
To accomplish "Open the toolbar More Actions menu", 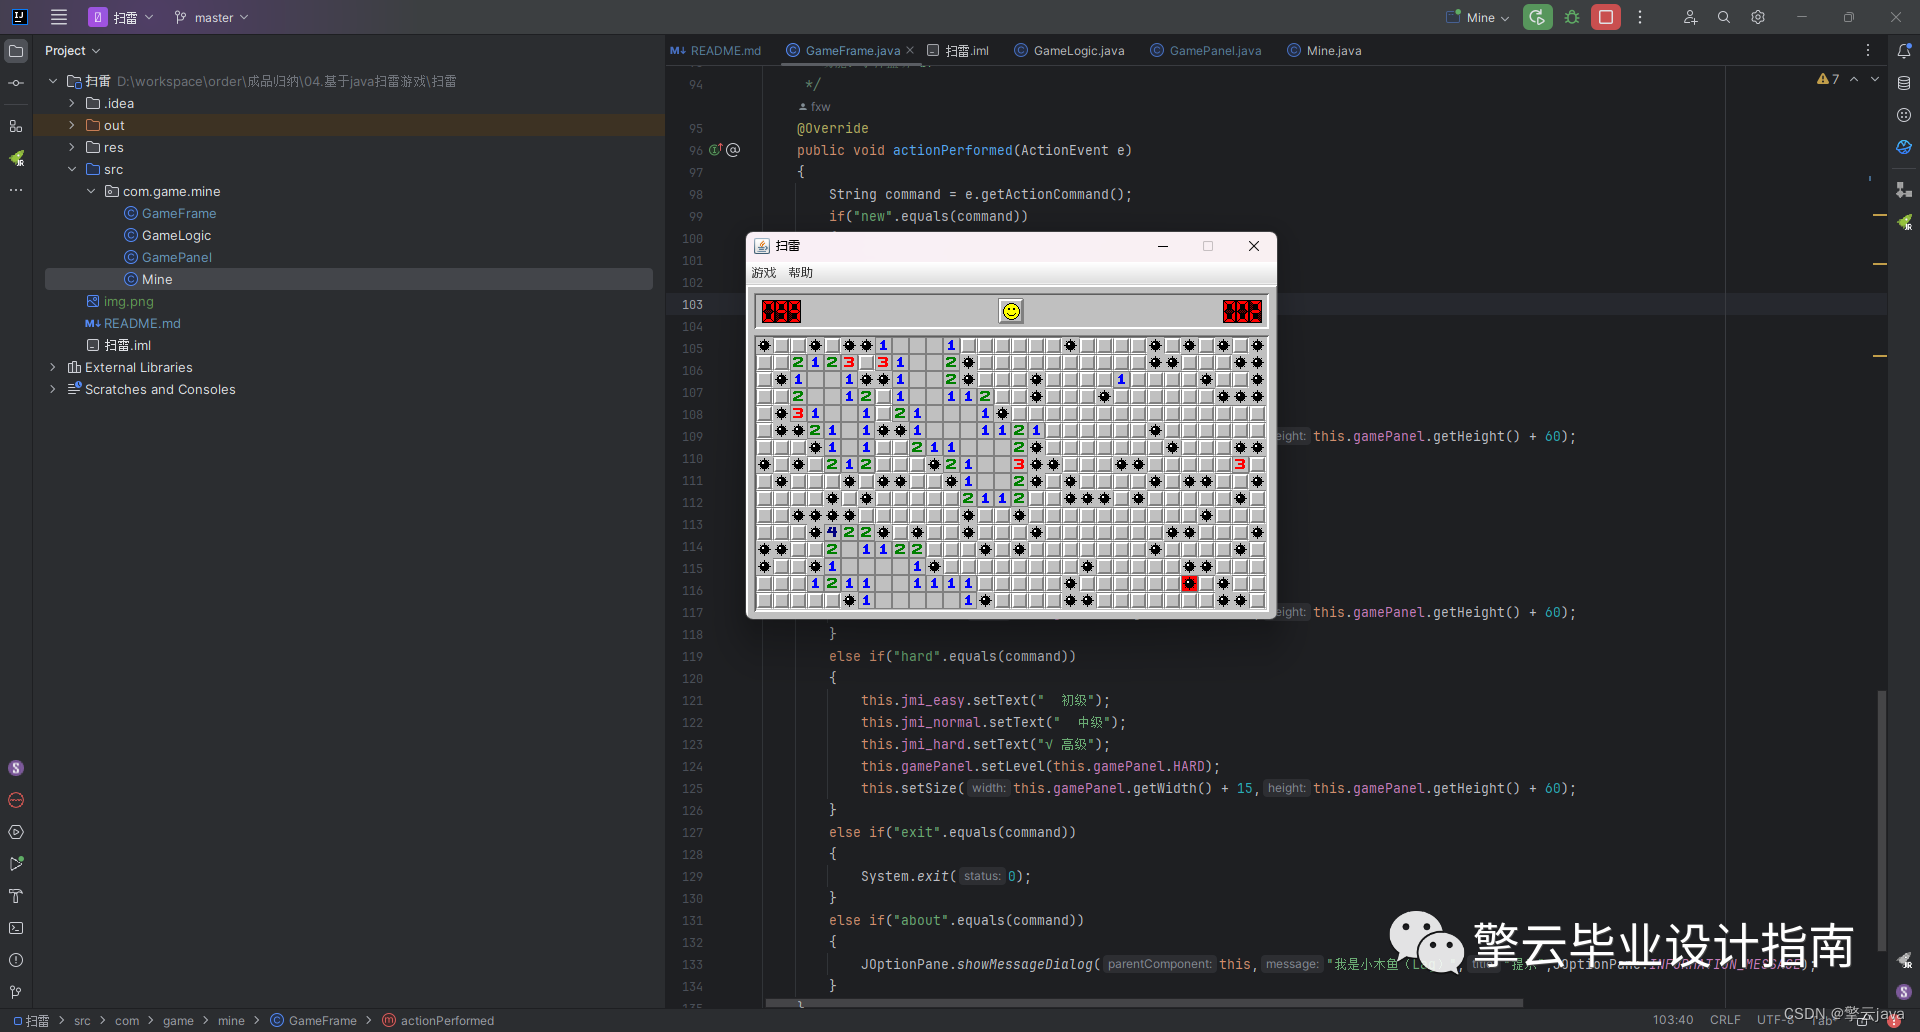I will tap(1640, 17).
